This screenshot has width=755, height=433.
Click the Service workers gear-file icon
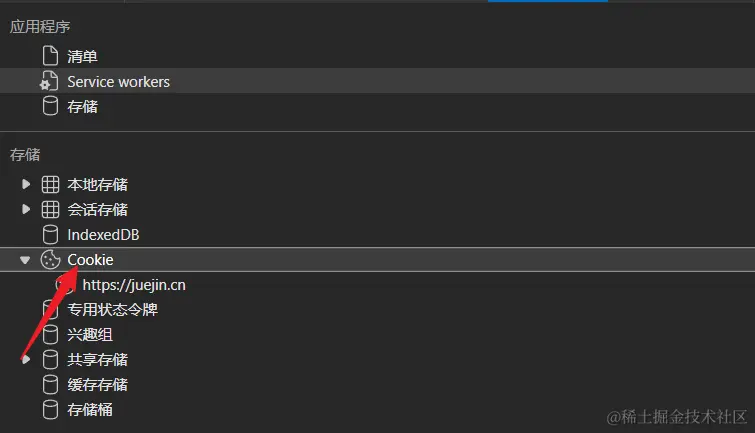[x=49, y=82]
